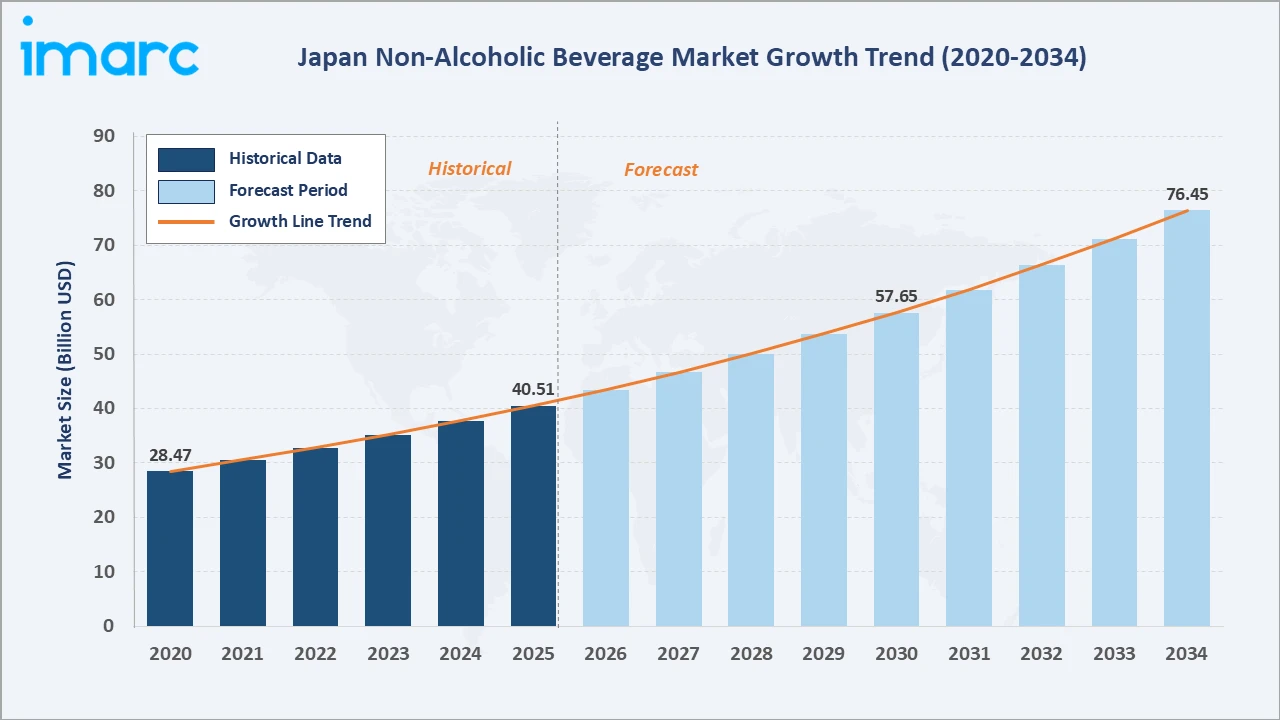Click the orange 'Forecast' section label
Screen dimensions: 1280x720
point(661,170)
